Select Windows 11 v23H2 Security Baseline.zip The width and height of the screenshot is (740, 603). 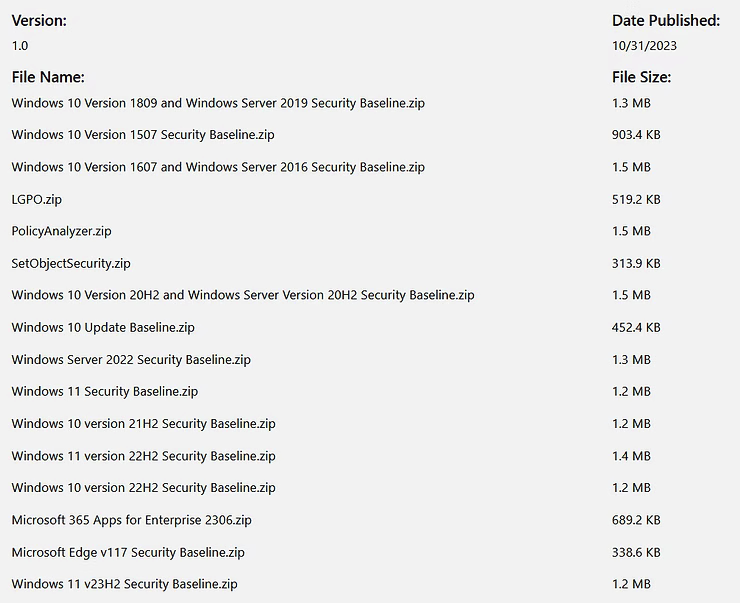[125, 584]
